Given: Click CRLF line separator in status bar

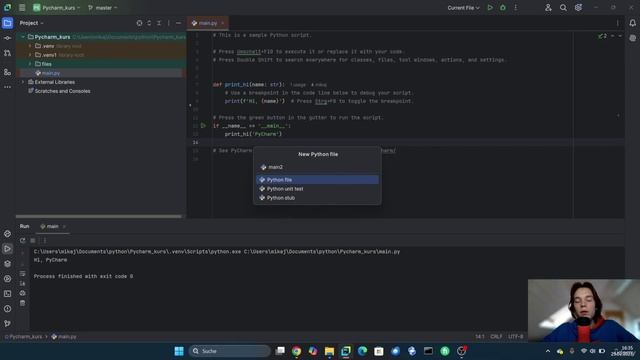Looking at the screenshot, I should [496, 337].
